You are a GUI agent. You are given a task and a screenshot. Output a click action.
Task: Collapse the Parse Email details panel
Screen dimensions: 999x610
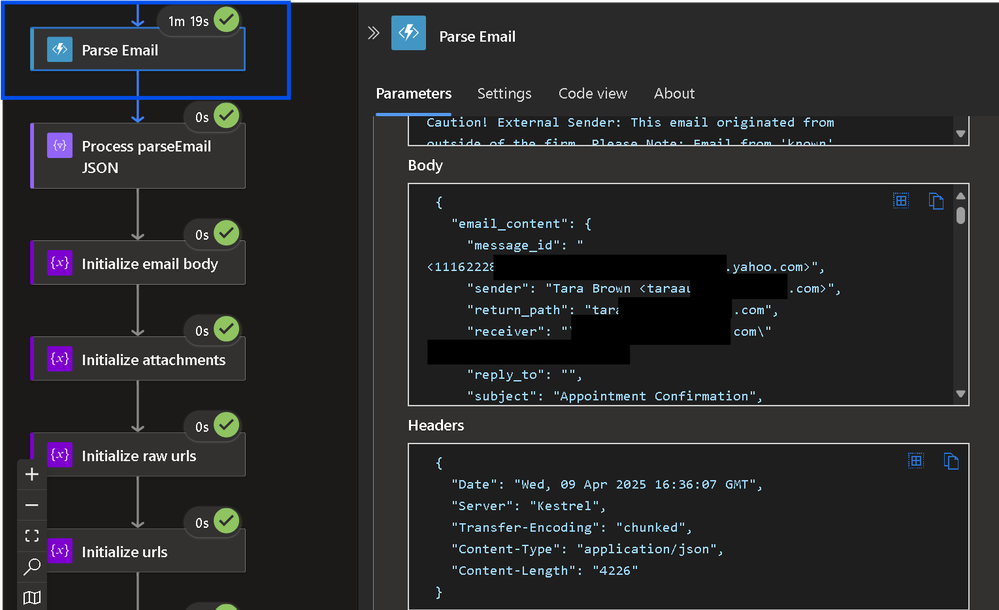373,33
